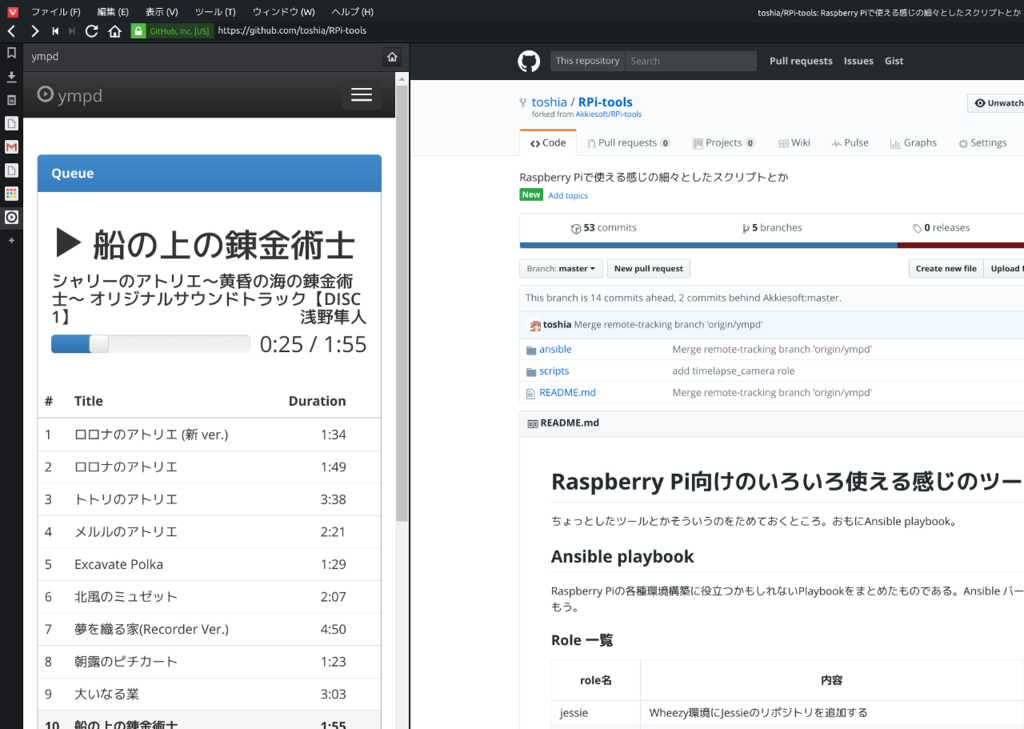This screenshot has height=729, width=1024.
Task: Select the active ympd web panel icon
Action: [x=11, y=217]
